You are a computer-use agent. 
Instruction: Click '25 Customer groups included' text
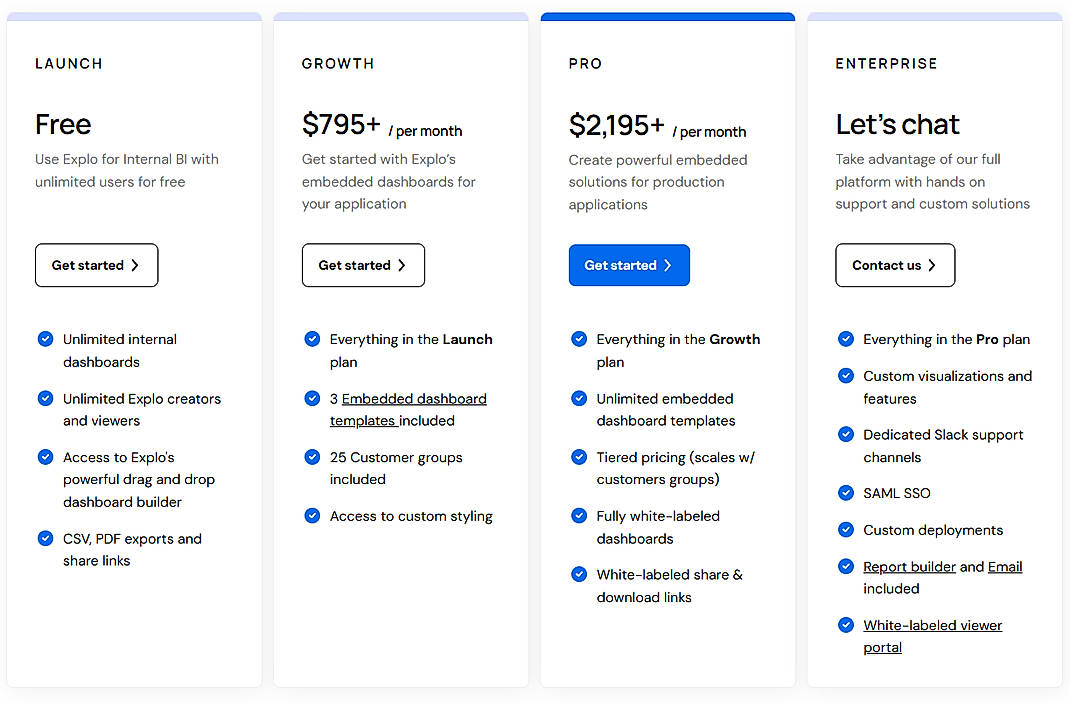396,468
